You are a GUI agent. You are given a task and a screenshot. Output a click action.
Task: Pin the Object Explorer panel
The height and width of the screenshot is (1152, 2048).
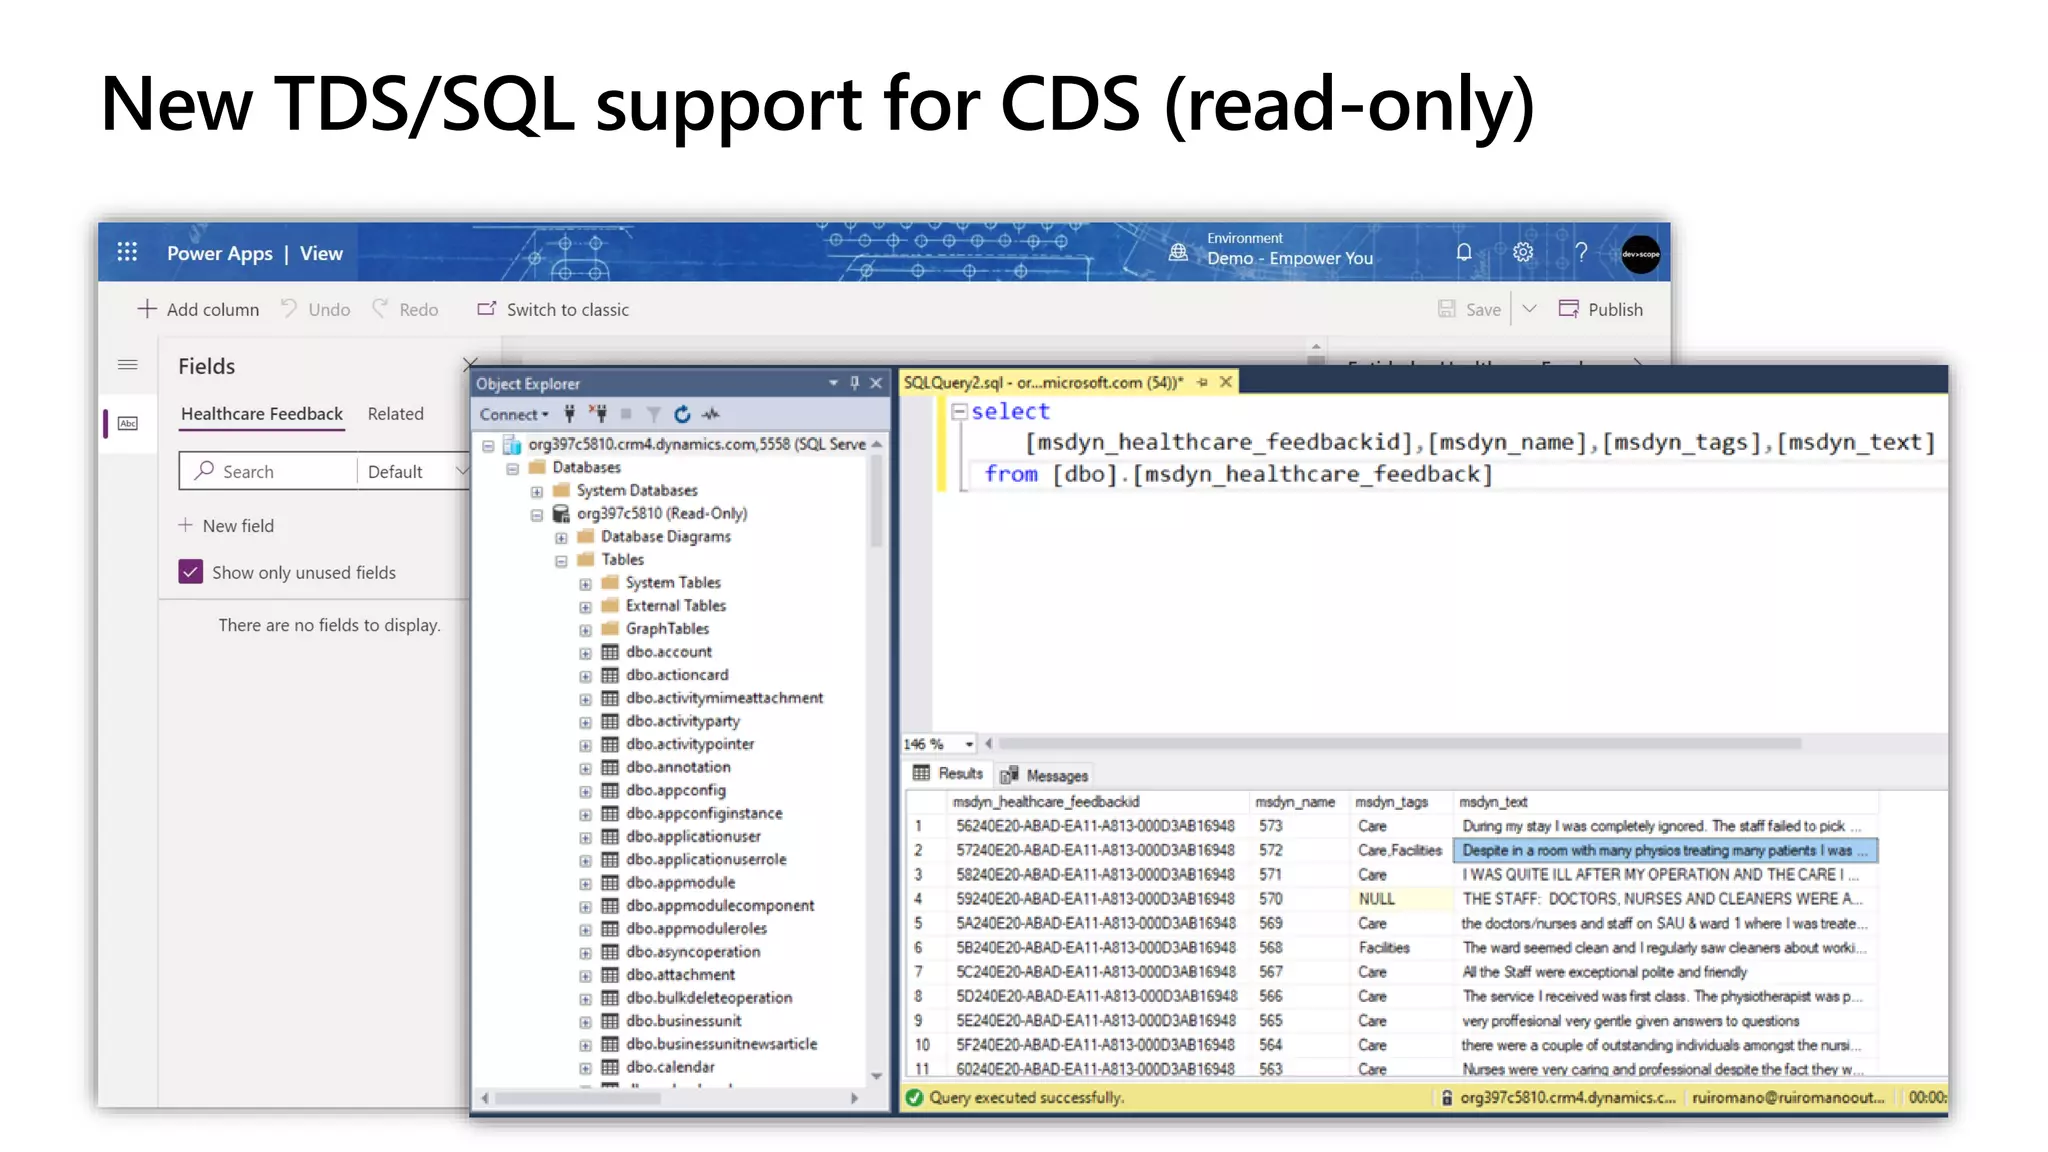coord(855,383)
